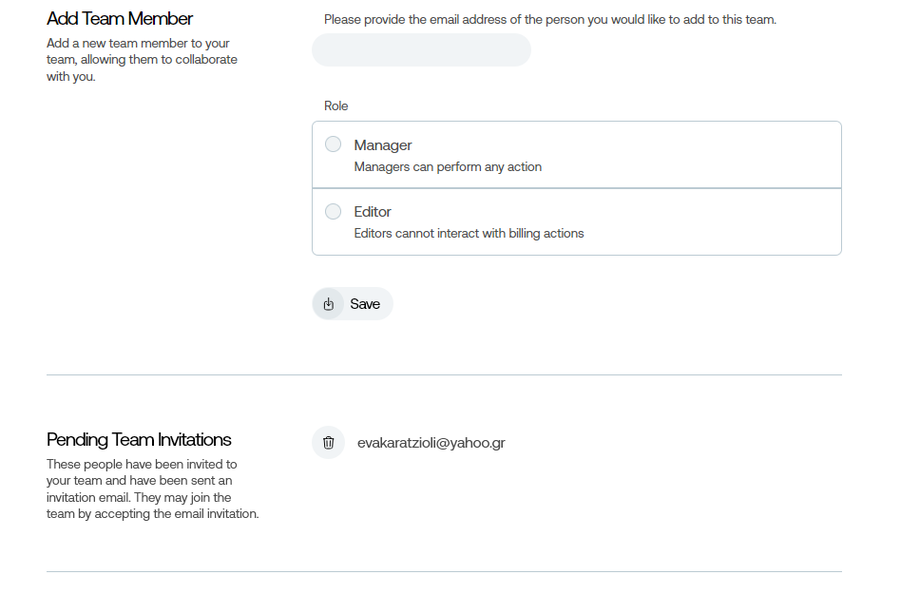
Task: Click the Save button label
Action: coord(365,304)
